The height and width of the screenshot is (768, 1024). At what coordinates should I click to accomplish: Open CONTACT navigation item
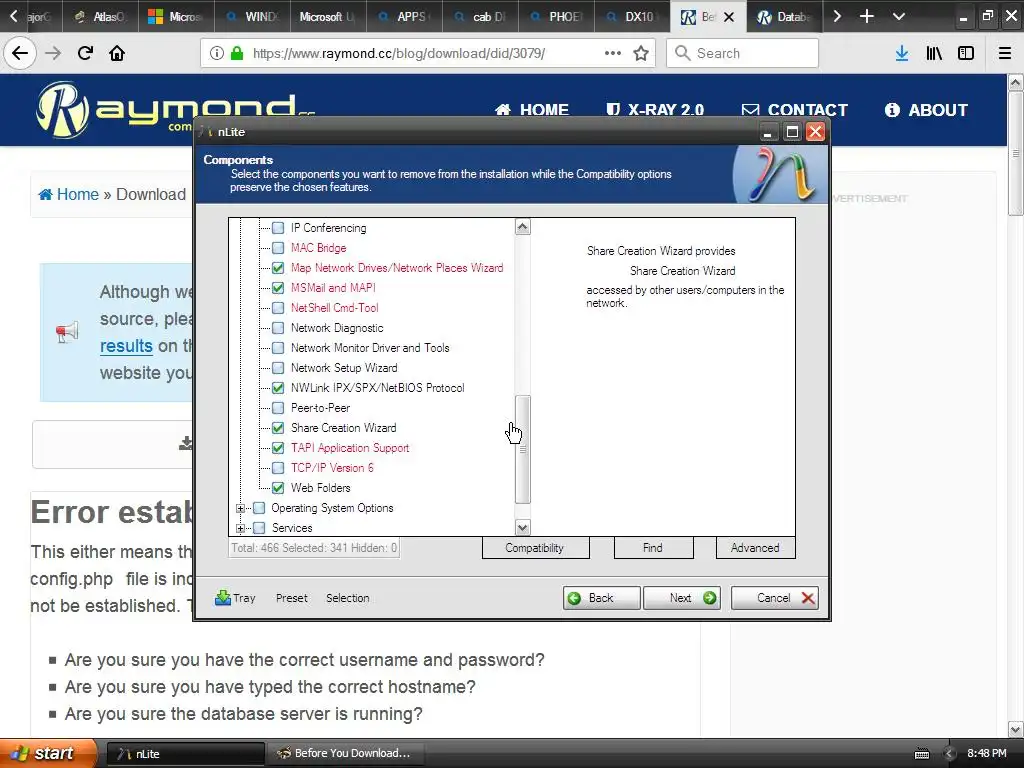pos(795,110)
